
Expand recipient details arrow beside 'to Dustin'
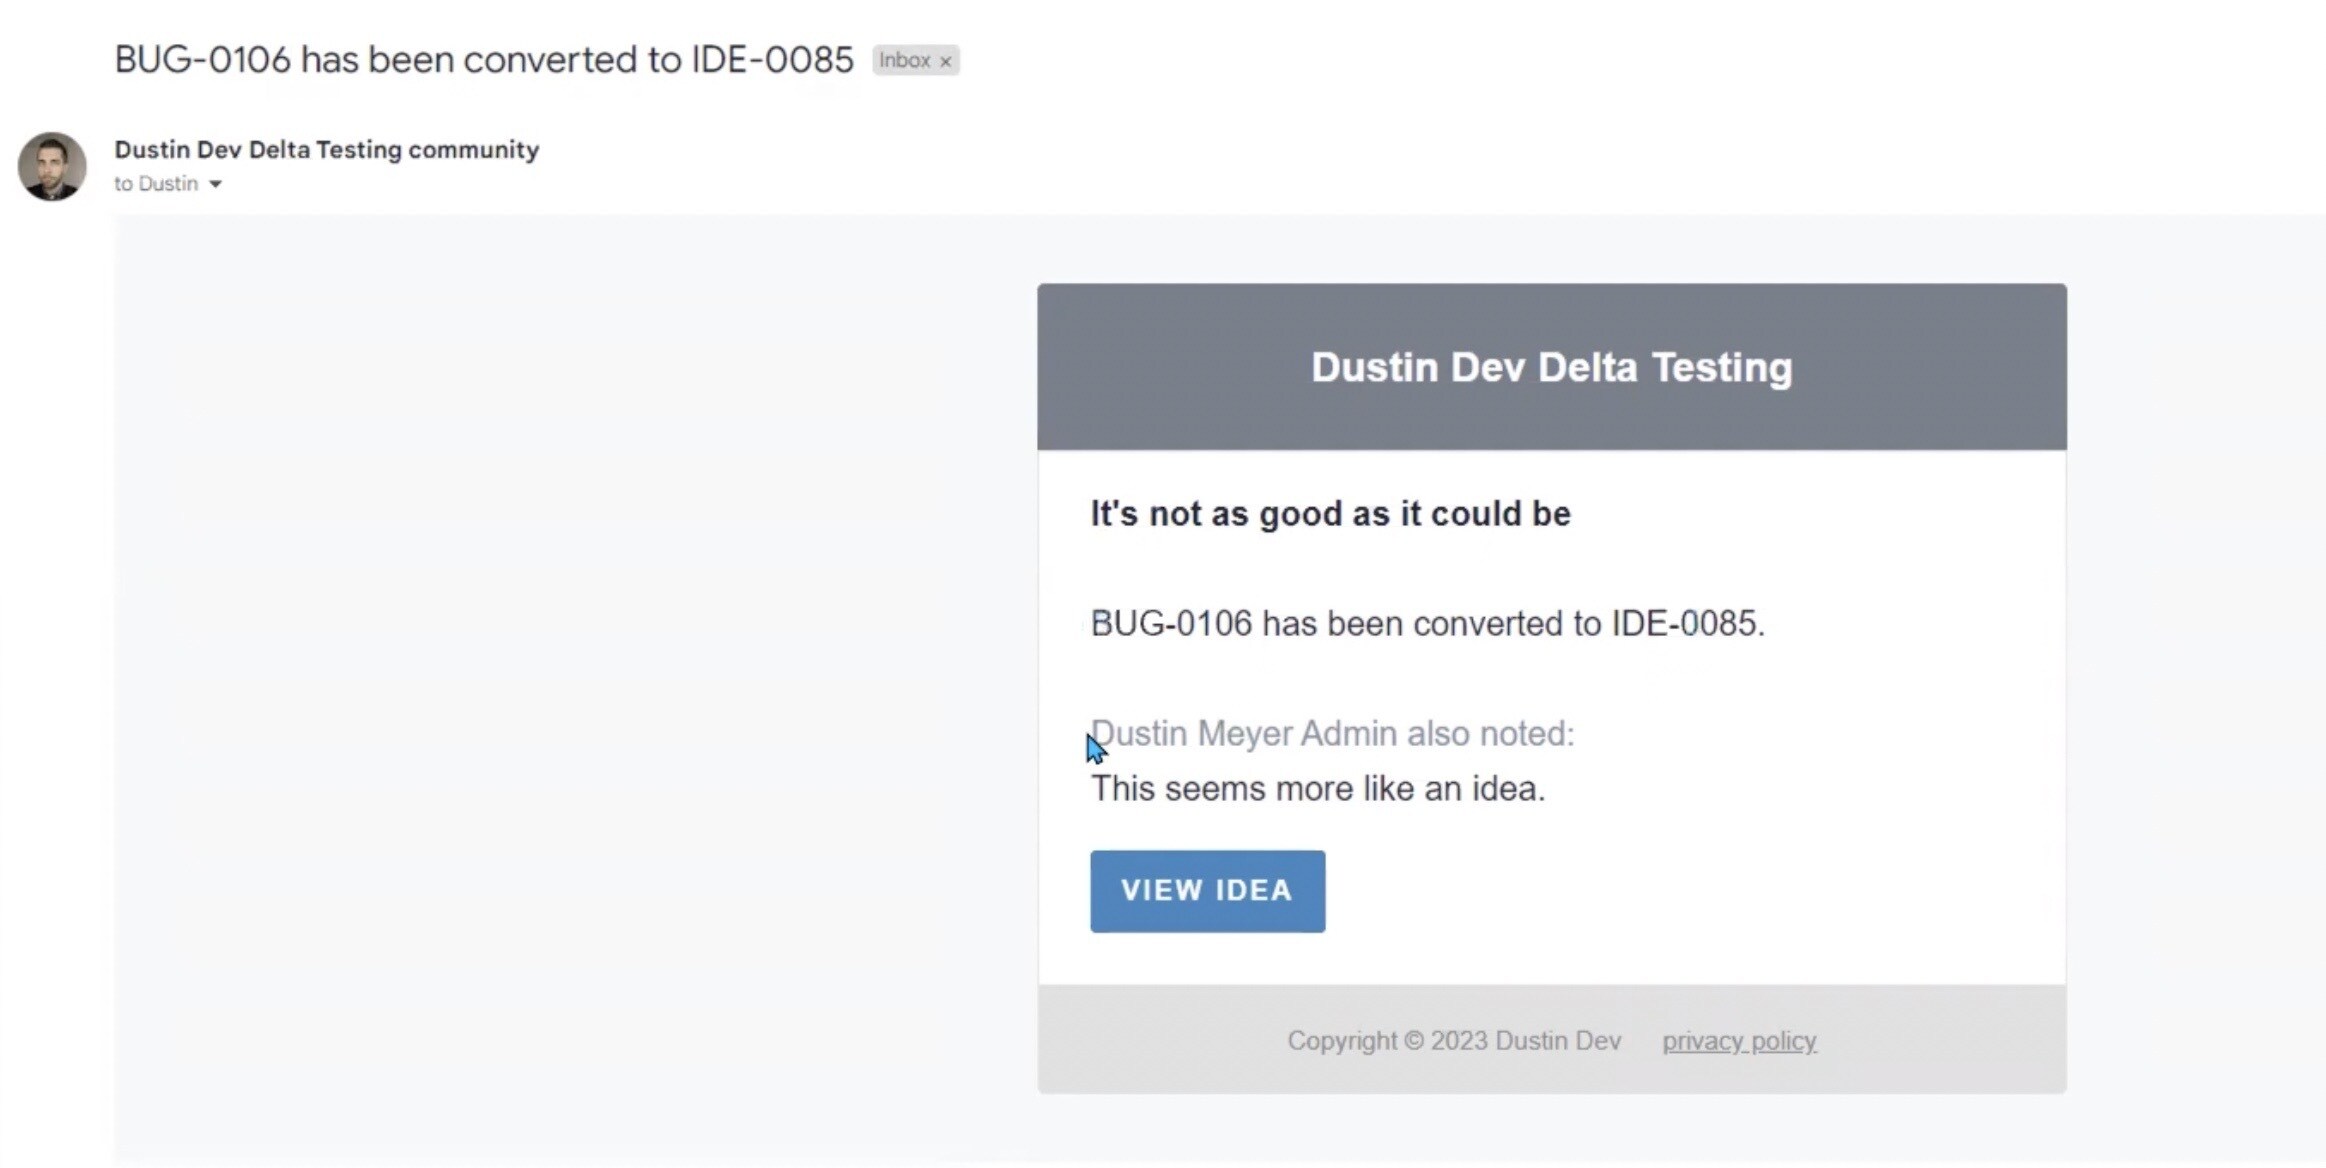coord(215,184)
